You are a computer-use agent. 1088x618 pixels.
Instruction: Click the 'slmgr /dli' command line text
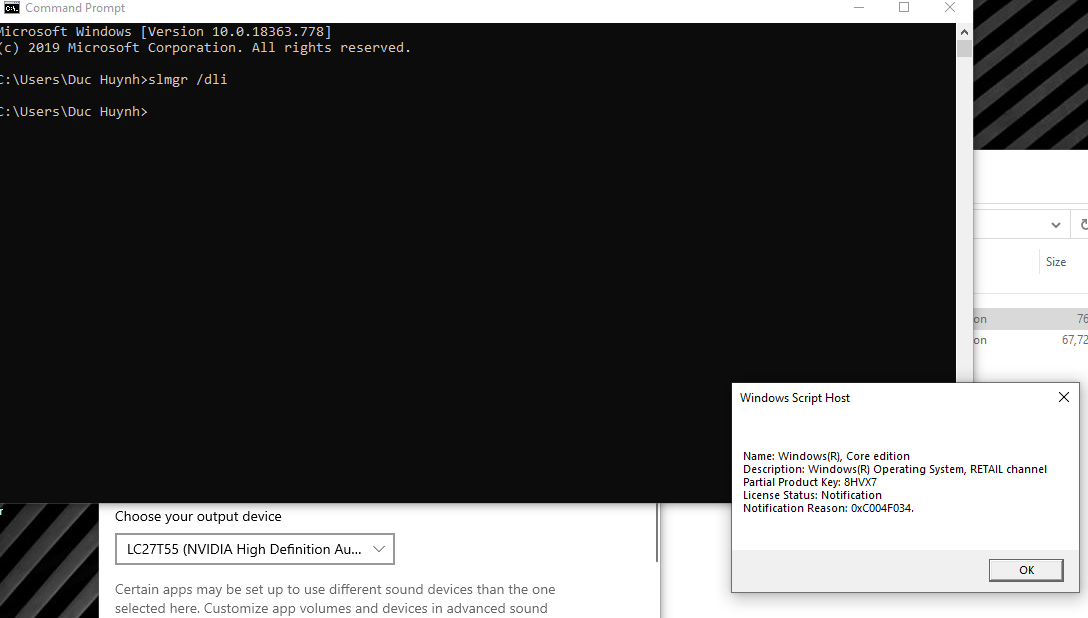coord(188,79)
